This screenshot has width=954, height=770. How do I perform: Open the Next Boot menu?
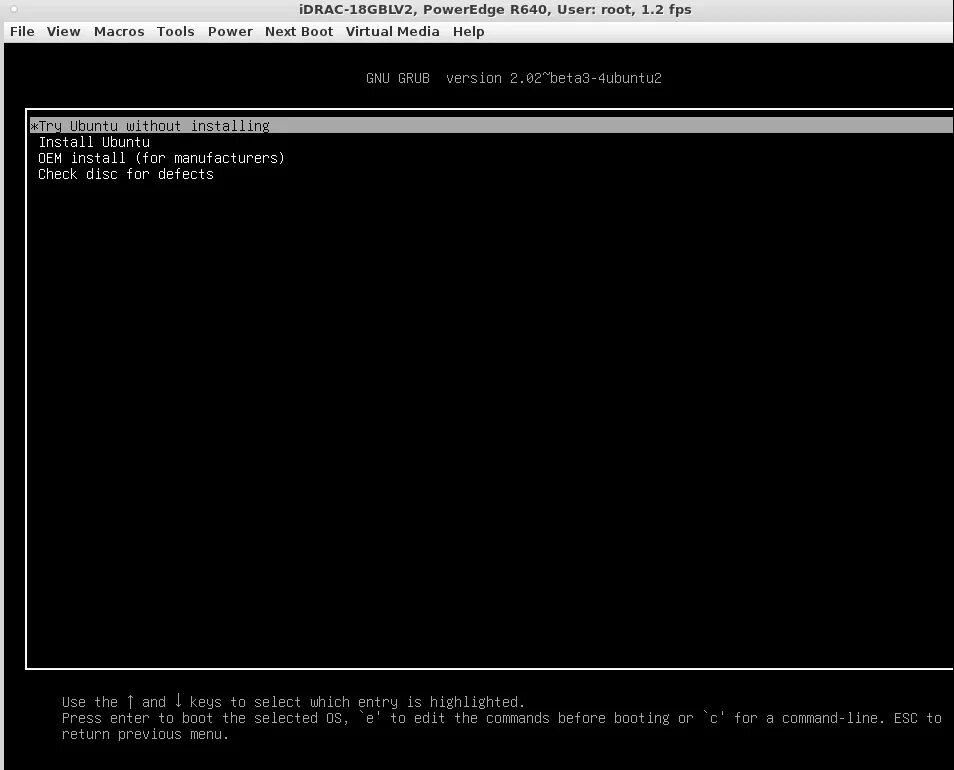pyautogui.click(x=299, y=32)
